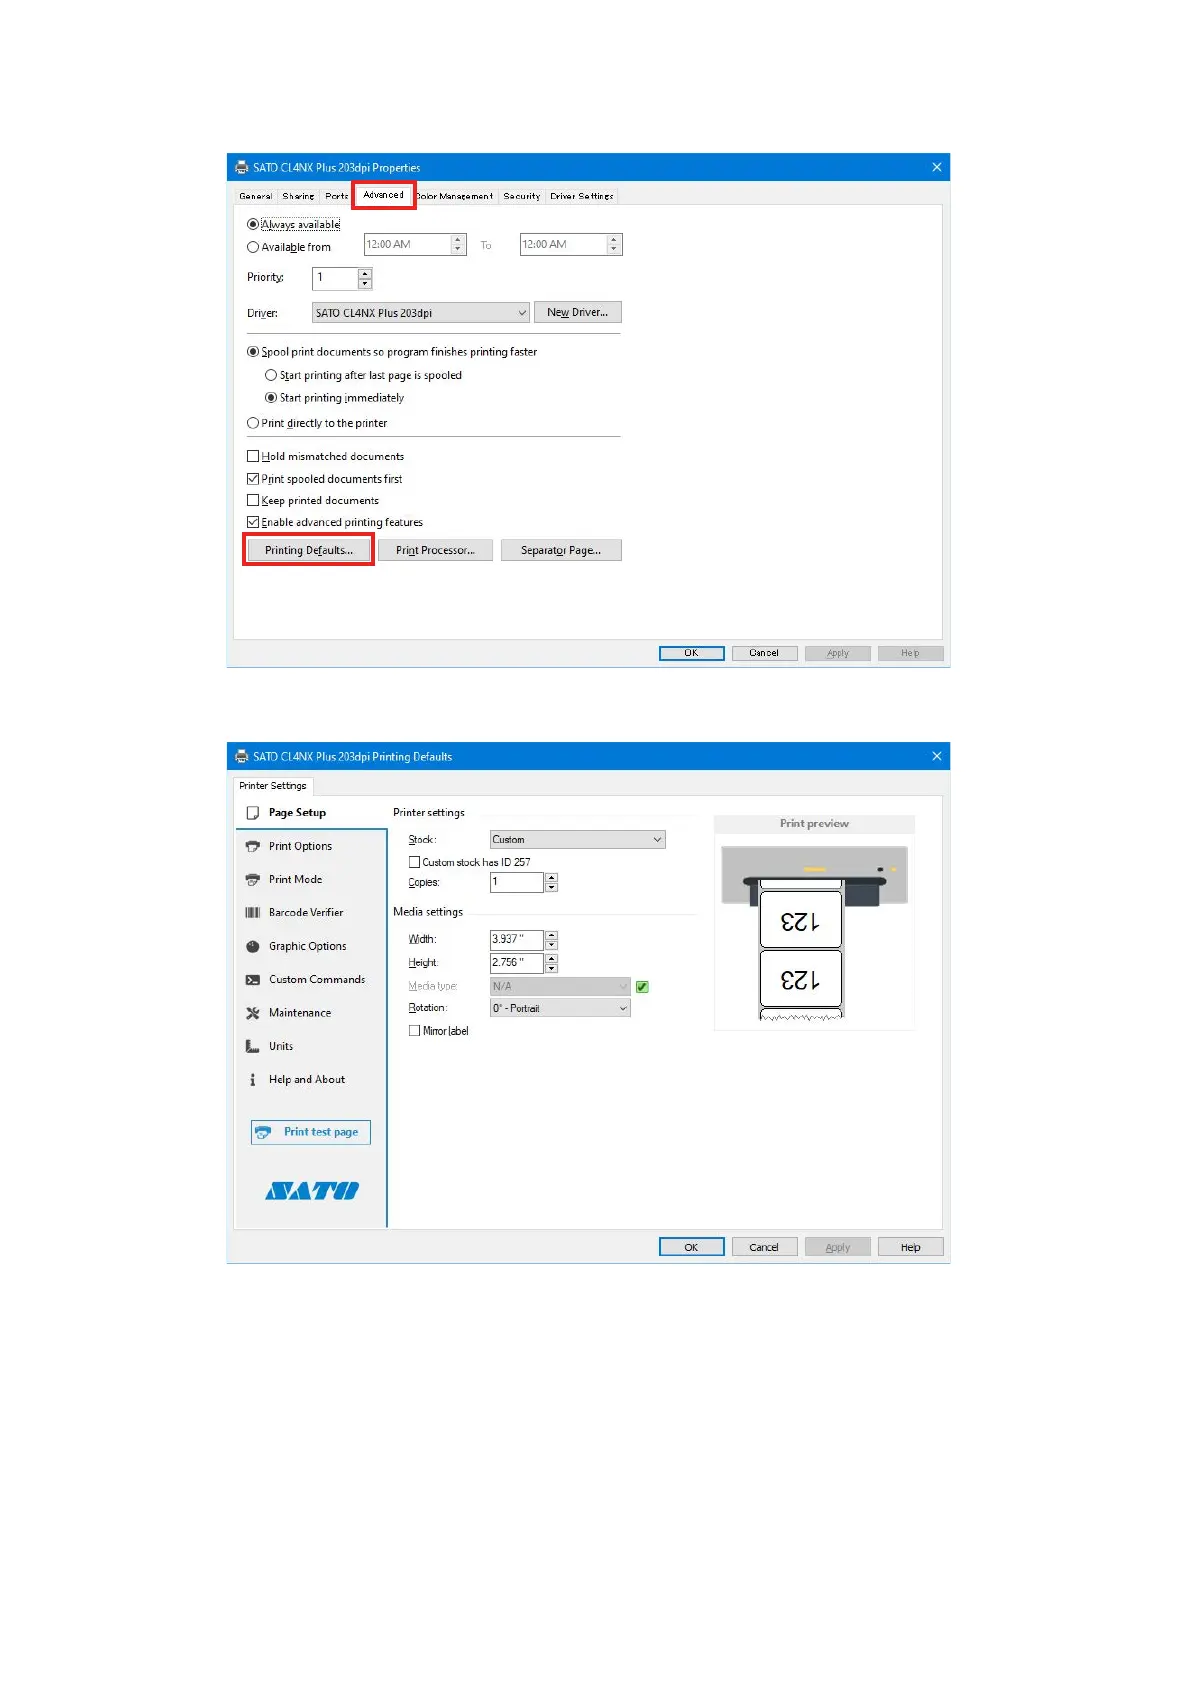Click Help in Printing Defaults dialog
The height and width of the screenshot is (1684, 1191).
click(910, 1247)
